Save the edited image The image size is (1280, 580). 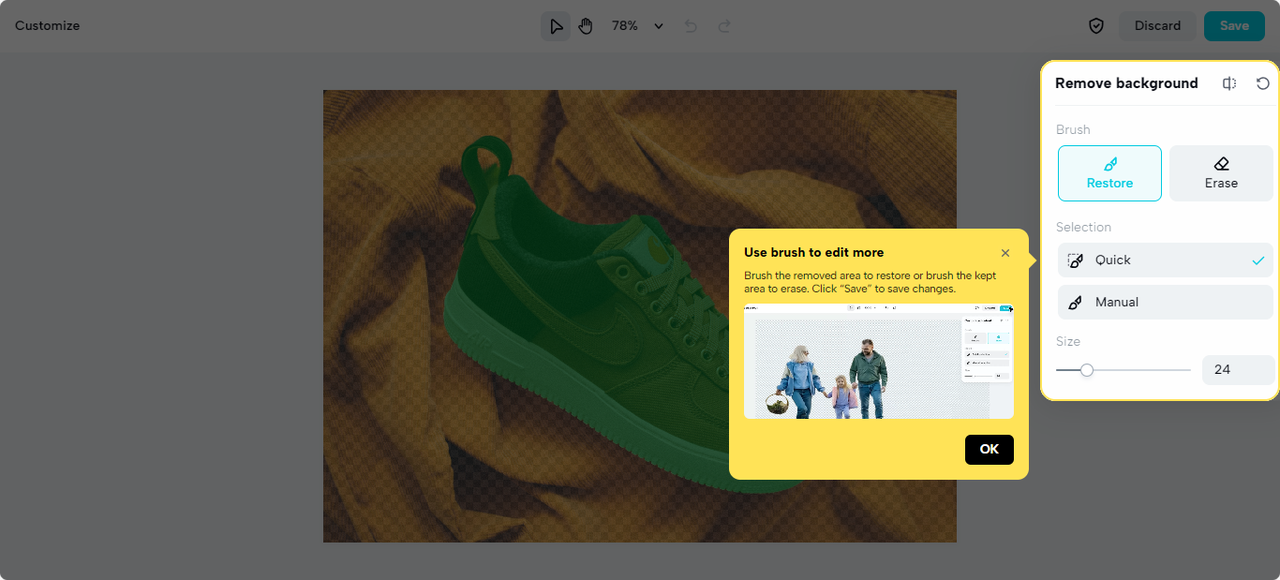1234,26
